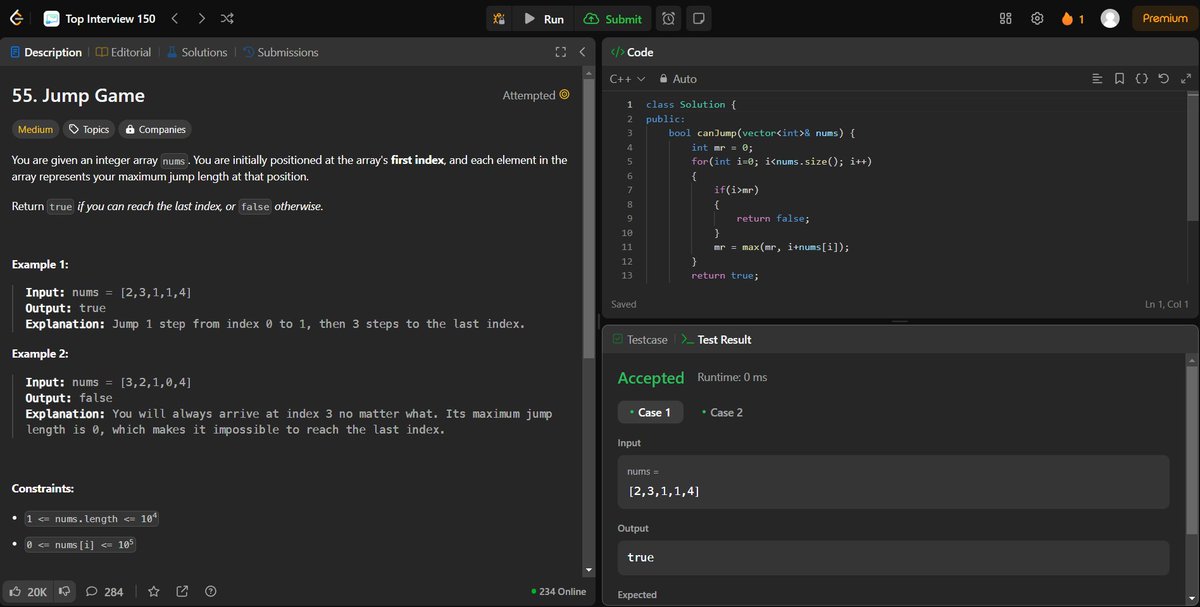Open the 284 comments
This screenshot has width=1200, height=607.
[105, 591]
